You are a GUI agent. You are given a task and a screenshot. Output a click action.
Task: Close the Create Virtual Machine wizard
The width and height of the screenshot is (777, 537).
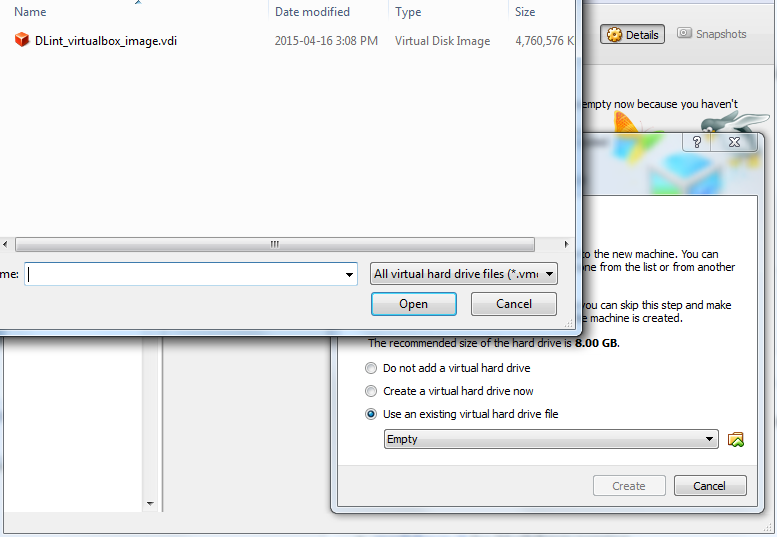(734, 142)
